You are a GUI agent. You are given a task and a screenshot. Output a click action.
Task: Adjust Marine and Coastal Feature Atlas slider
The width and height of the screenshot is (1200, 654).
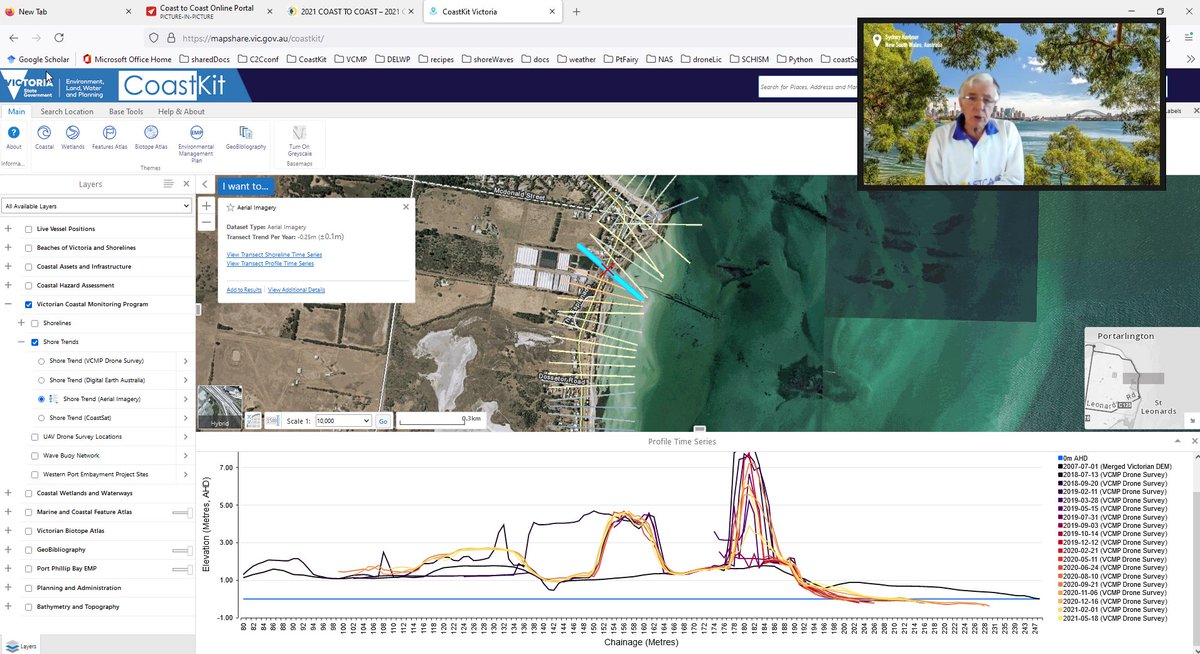(x=182, y=512)
